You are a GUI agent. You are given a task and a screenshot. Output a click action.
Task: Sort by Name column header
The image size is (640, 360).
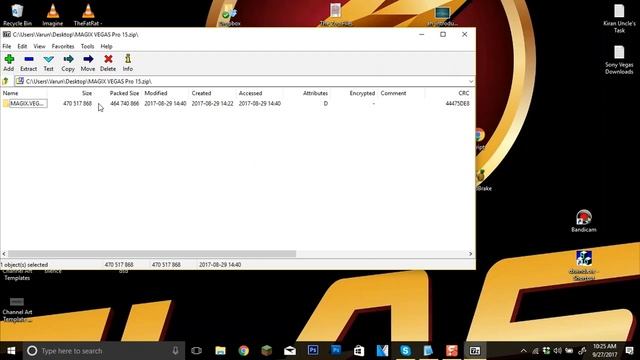click(x=11, y=93)
